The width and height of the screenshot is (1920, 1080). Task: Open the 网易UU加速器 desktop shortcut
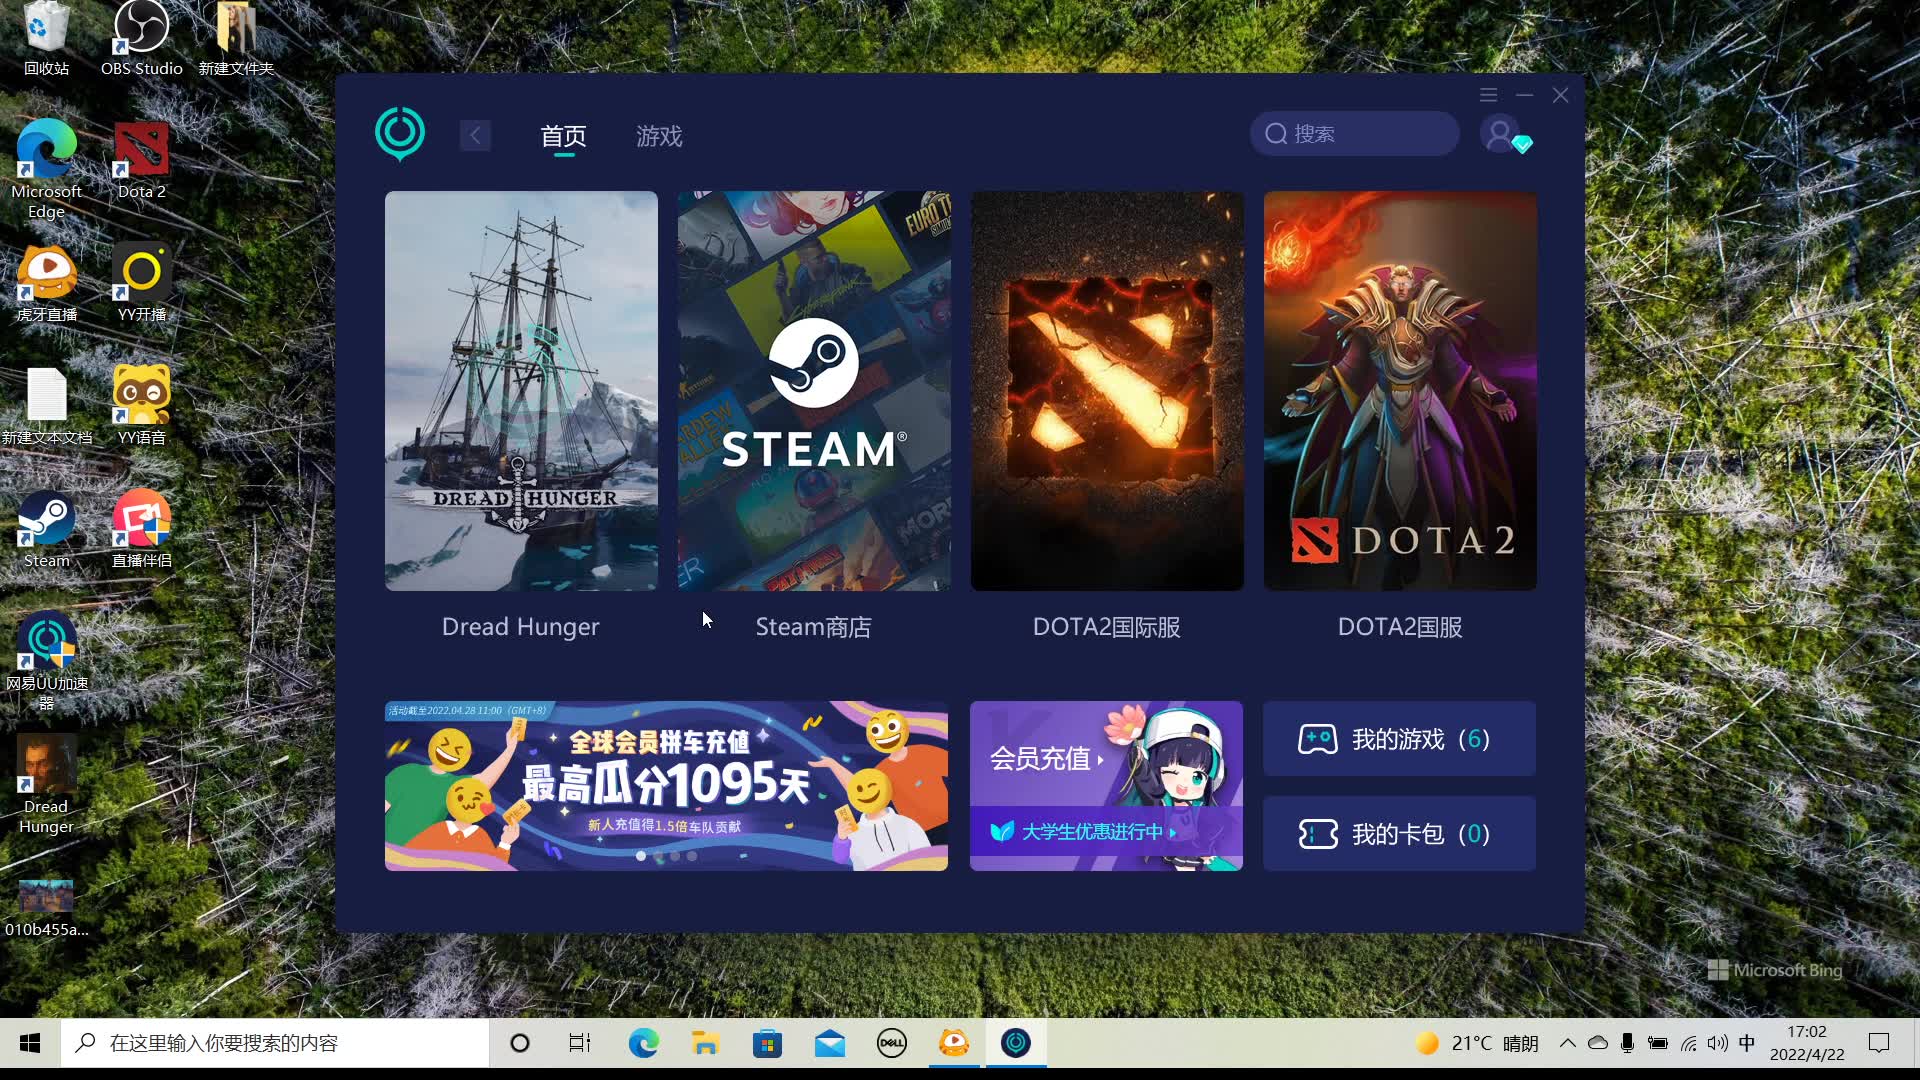coord(46,661)
